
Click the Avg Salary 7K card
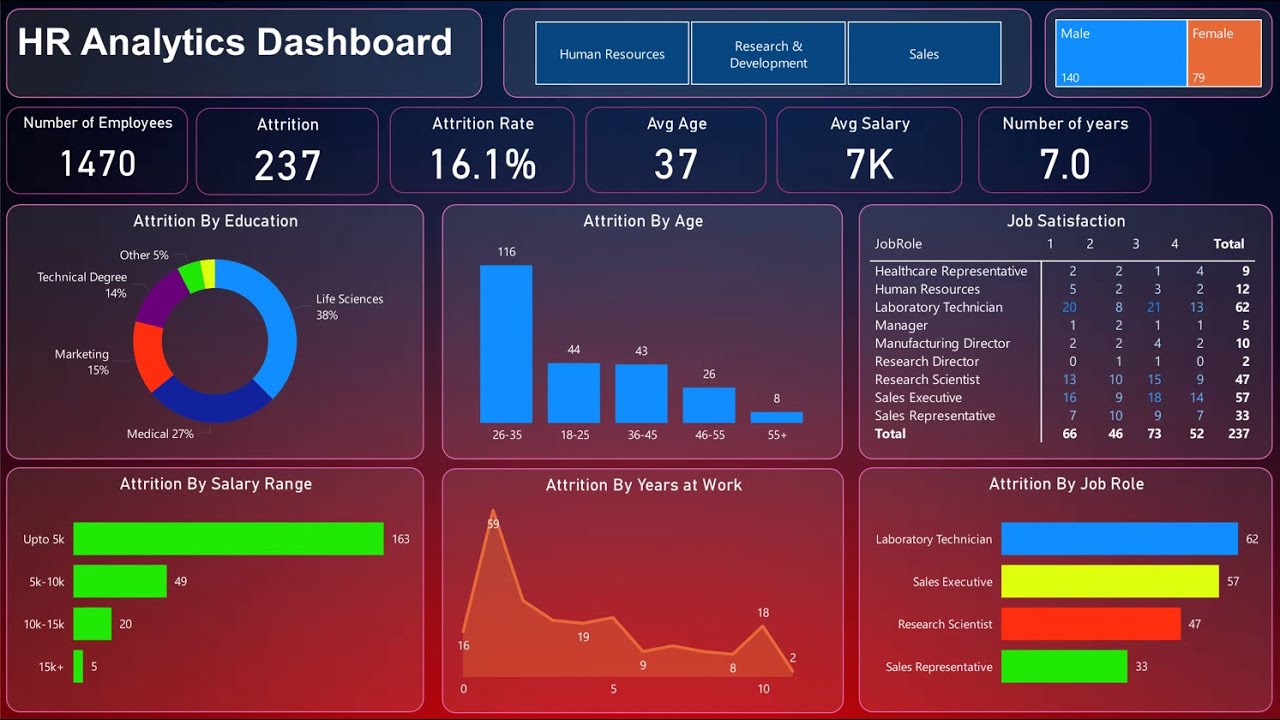pos(869,150)
